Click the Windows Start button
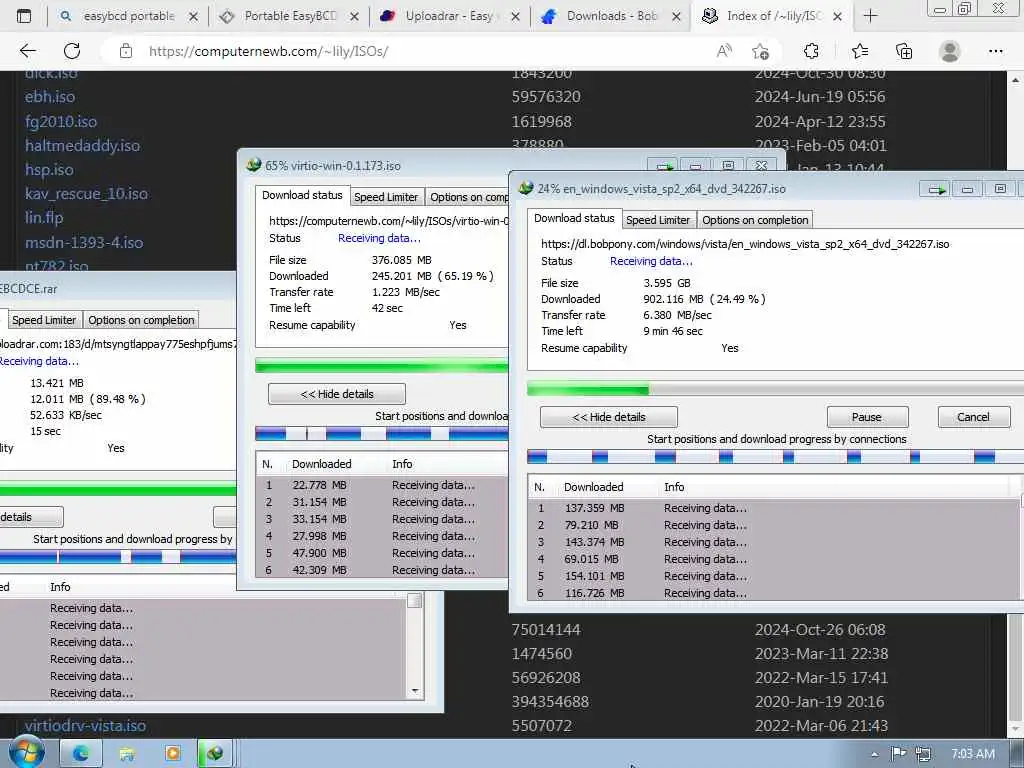1024x768 pixels. pyautogui.click(x=26, y=753)
